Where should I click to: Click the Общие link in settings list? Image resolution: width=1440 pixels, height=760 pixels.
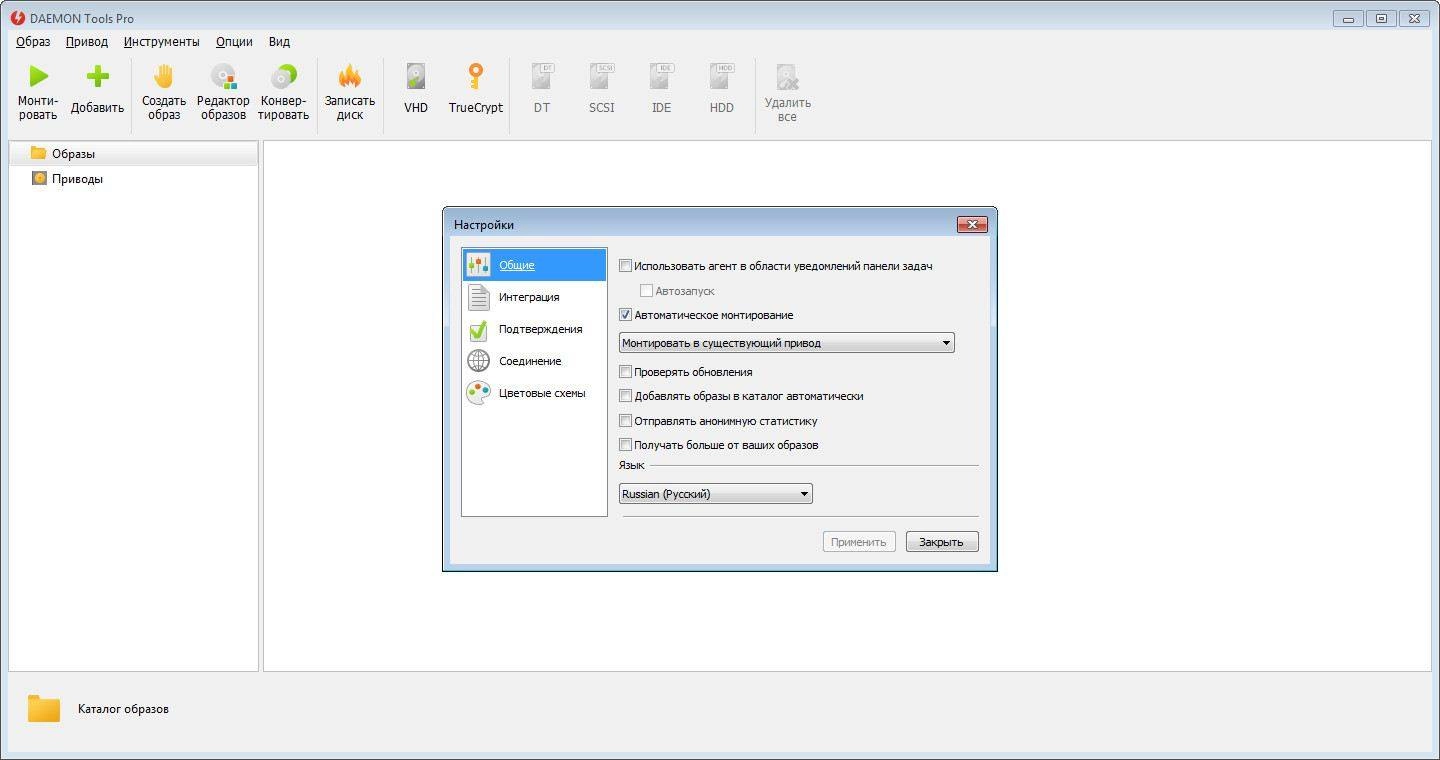pos(517,265)
